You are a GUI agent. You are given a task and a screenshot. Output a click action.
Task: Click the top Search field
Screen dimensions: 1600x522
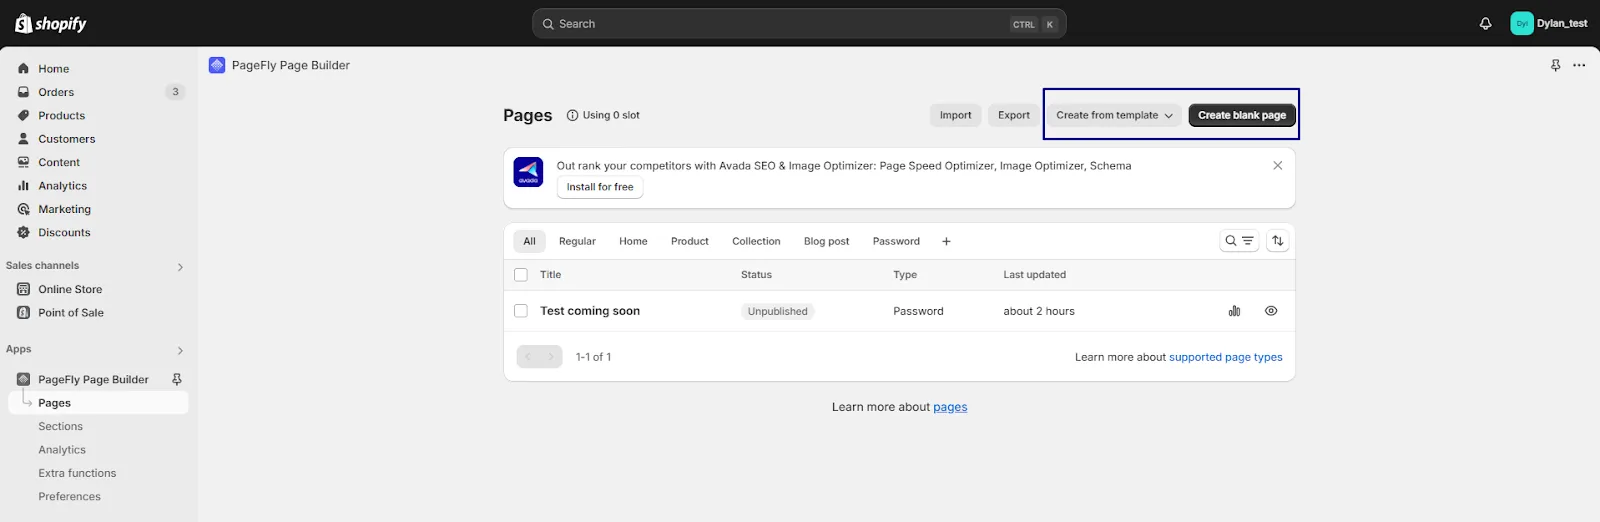tap(799, 24)
